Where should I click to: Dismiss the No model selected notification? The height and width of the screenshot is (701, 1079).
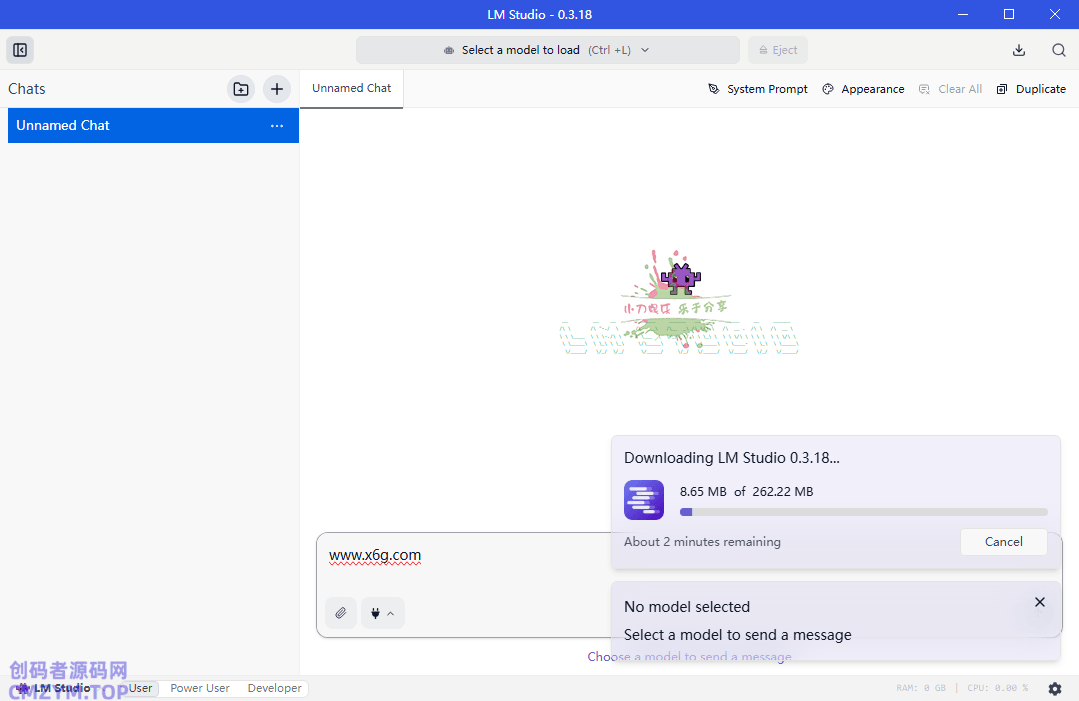tap(1040, 602)
